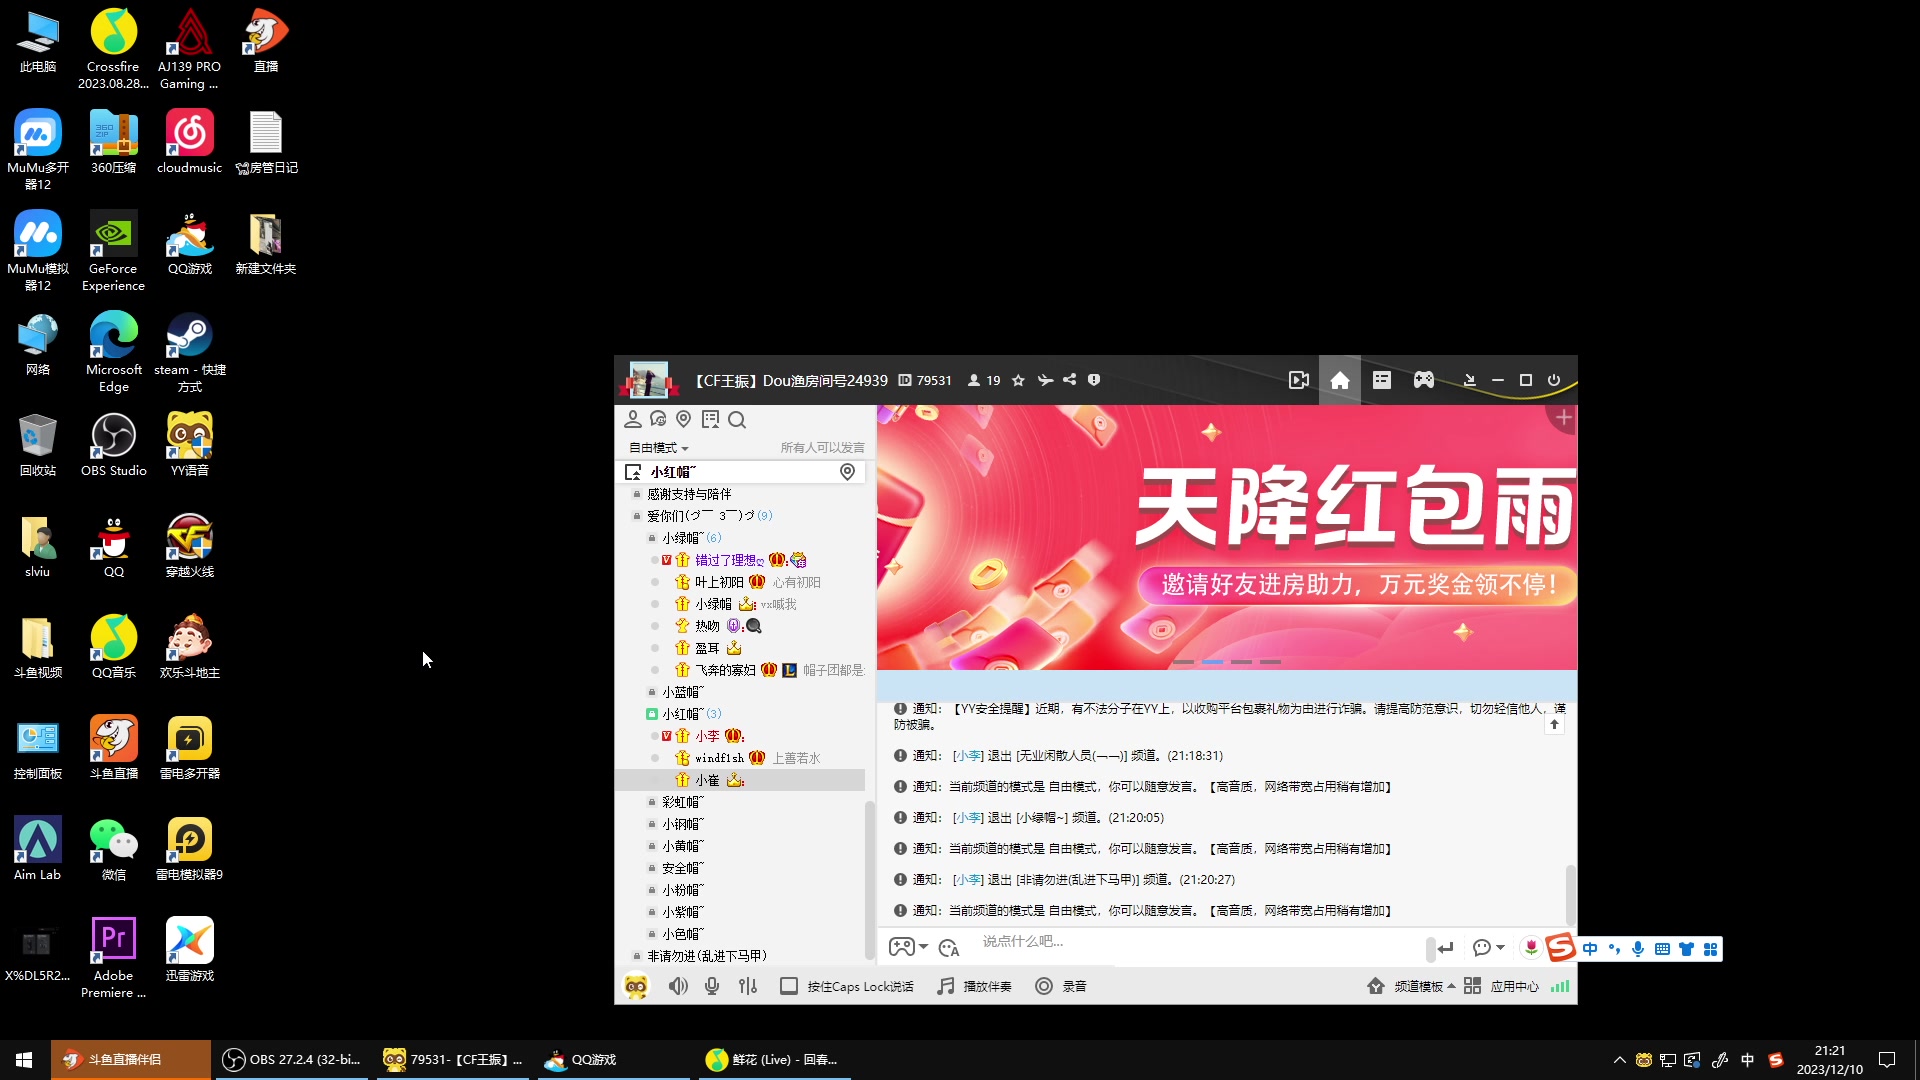Switch Sogou input between Chinese and English
This screenshot has width=1920, height=1080.
(1591, 948)
